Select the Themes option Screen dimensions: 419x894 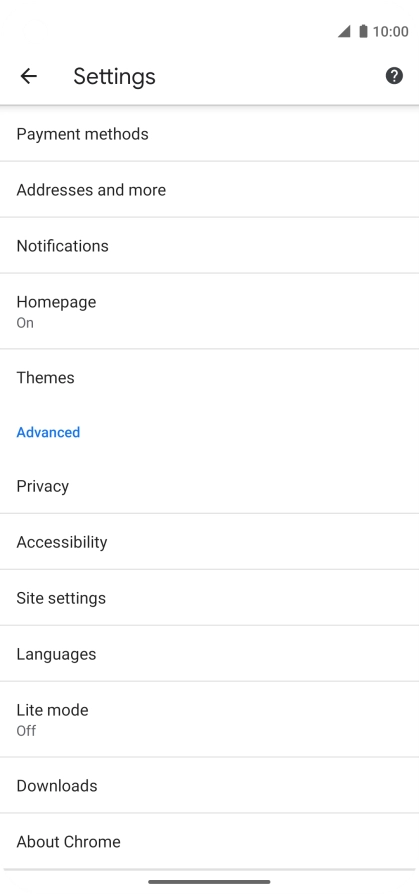pos(209,377)
